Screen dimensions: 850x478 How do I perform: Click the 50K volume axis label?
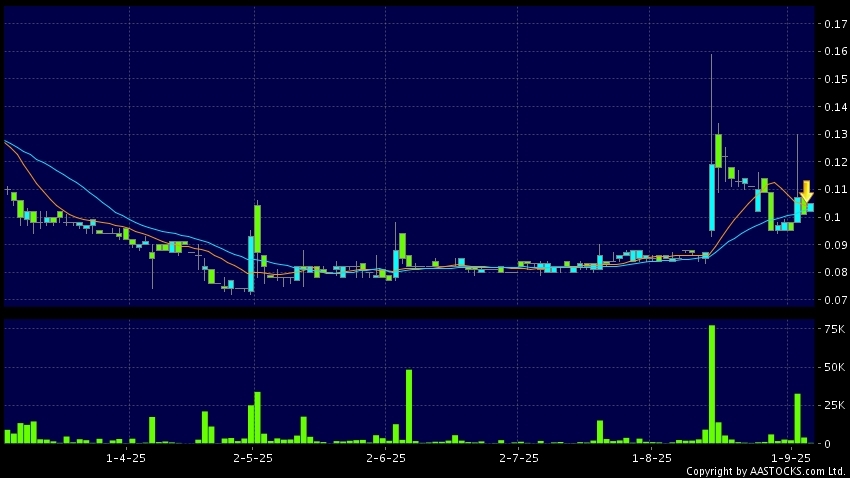(834, 367)
